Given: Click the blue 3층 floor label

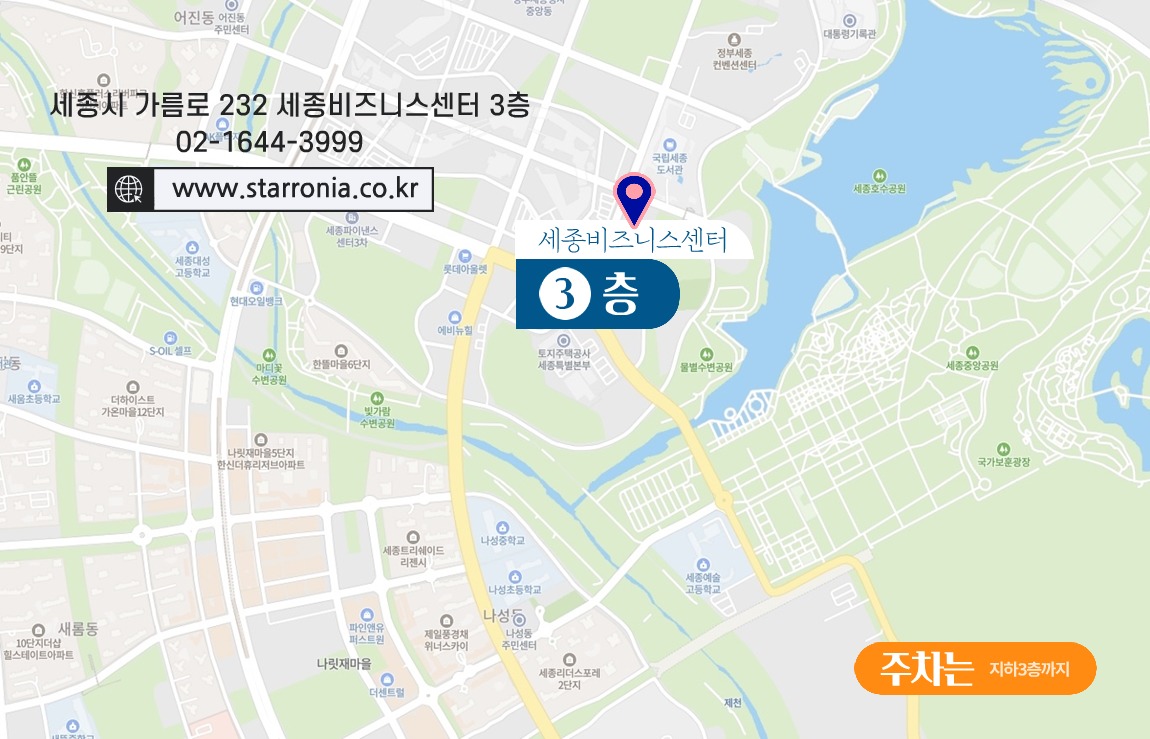Looking at the screenshot, I should point(598,294).
